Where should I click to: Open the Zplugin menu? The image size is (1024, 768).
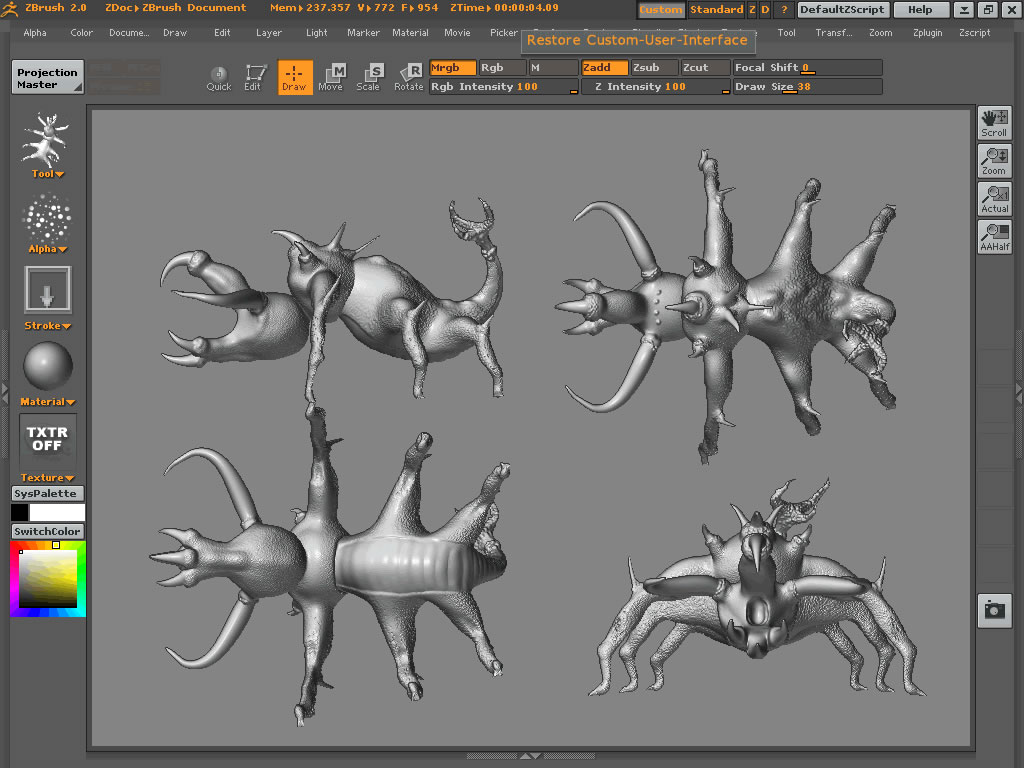coord(927,33)
